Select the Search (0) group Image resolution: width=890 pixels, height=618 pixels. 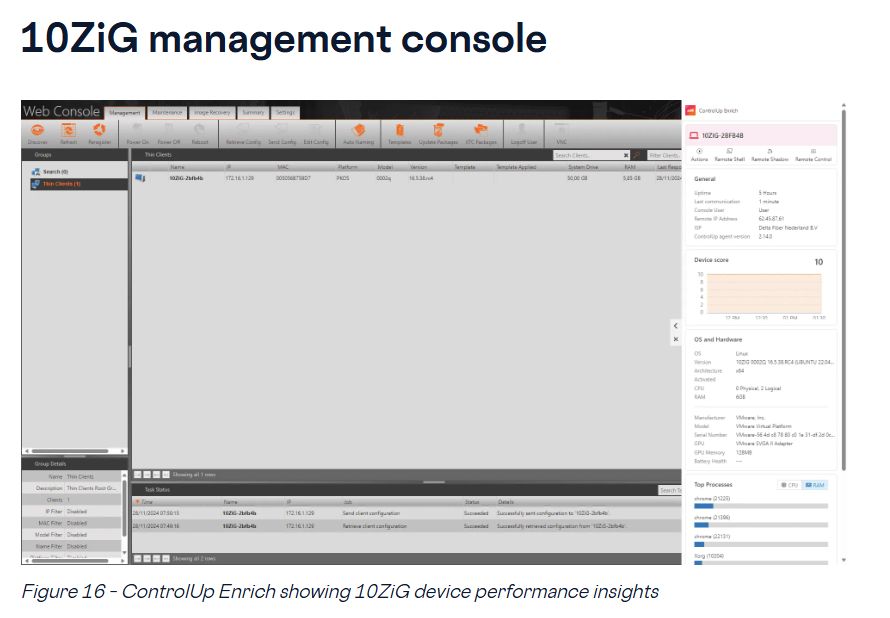tap(55, 171)
